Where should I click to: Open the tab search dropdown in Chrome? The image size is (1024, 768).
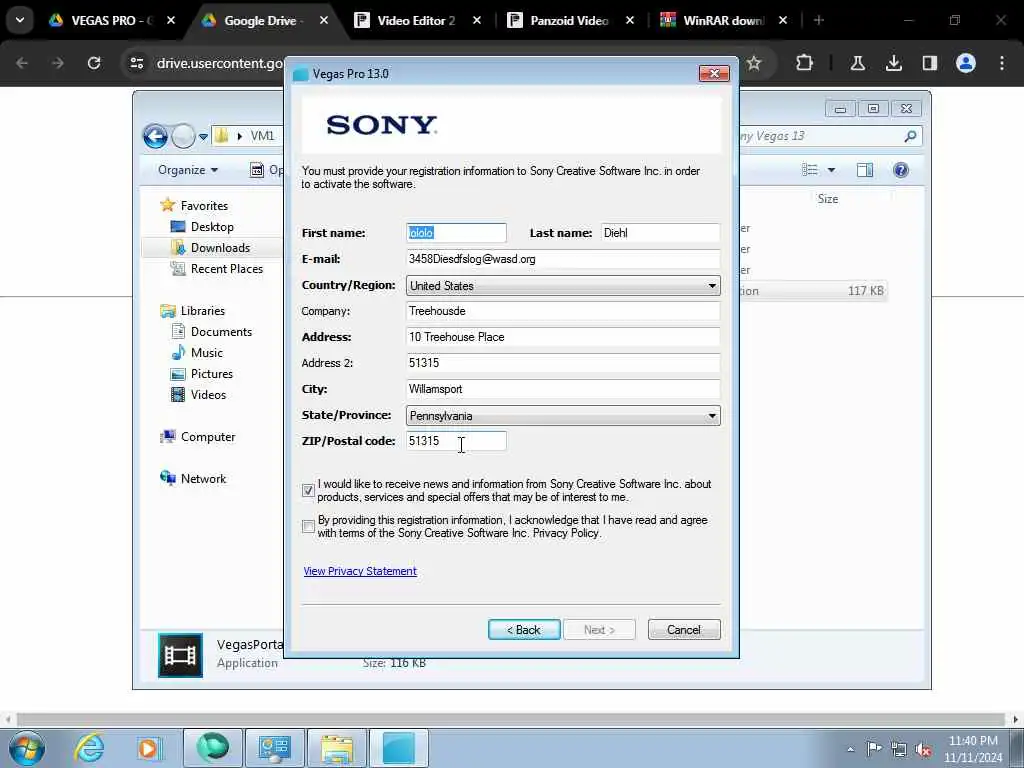point(20,20)
